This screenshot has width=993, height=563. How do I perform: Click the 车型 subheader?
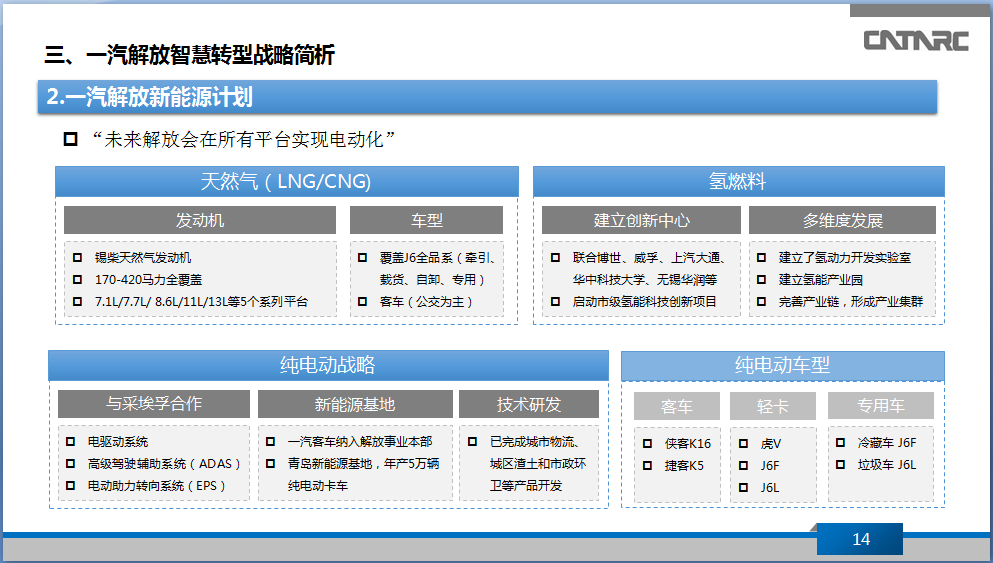tap(426, 220)
